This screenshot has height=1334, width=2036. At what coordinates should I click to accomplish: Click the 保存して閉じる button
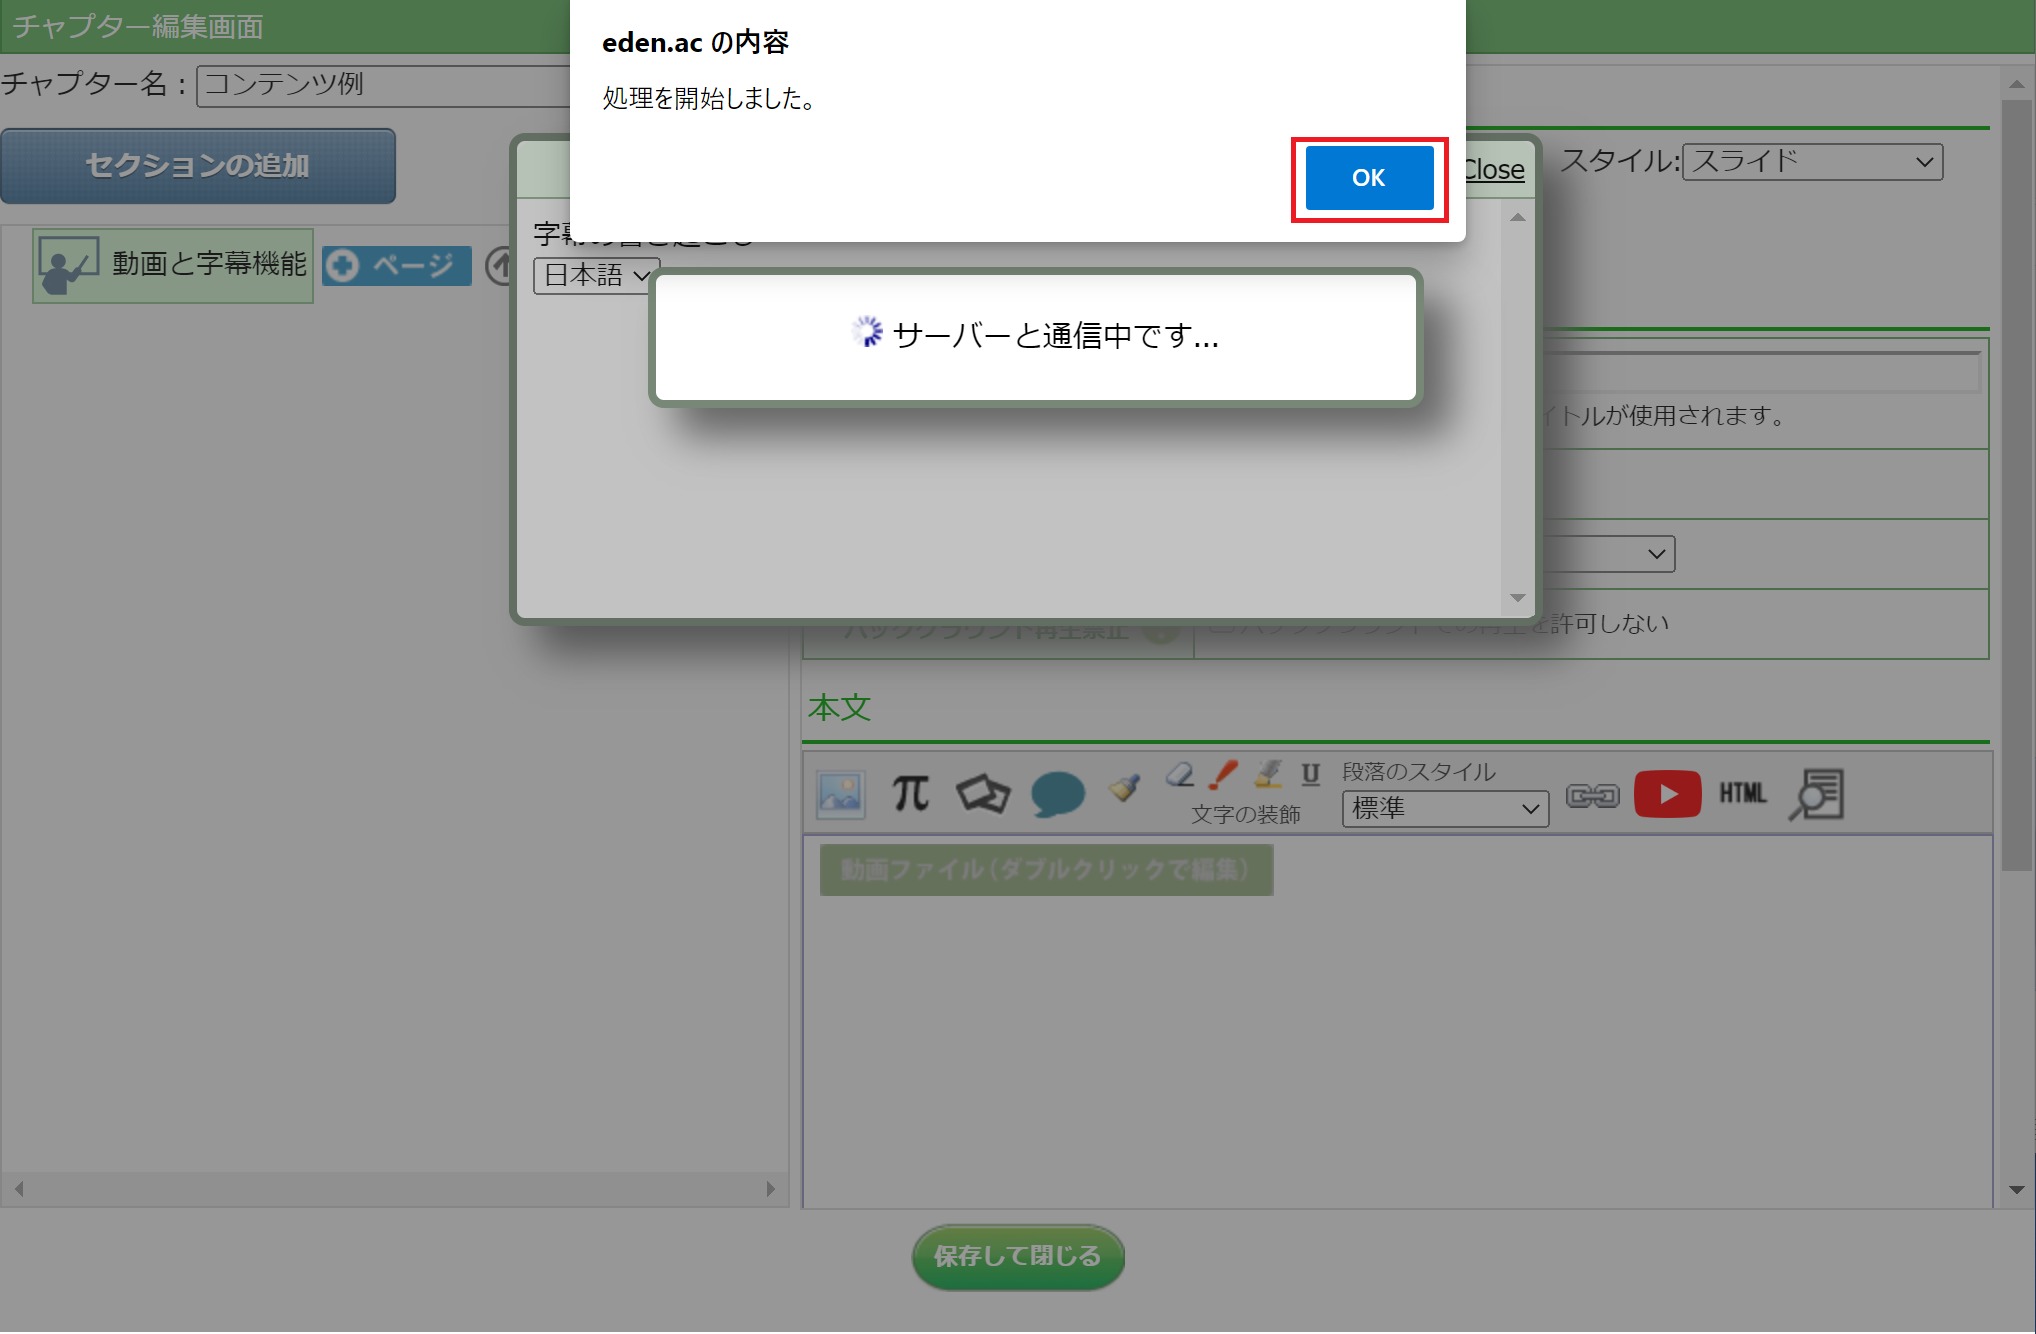tap(1017, 1256)
